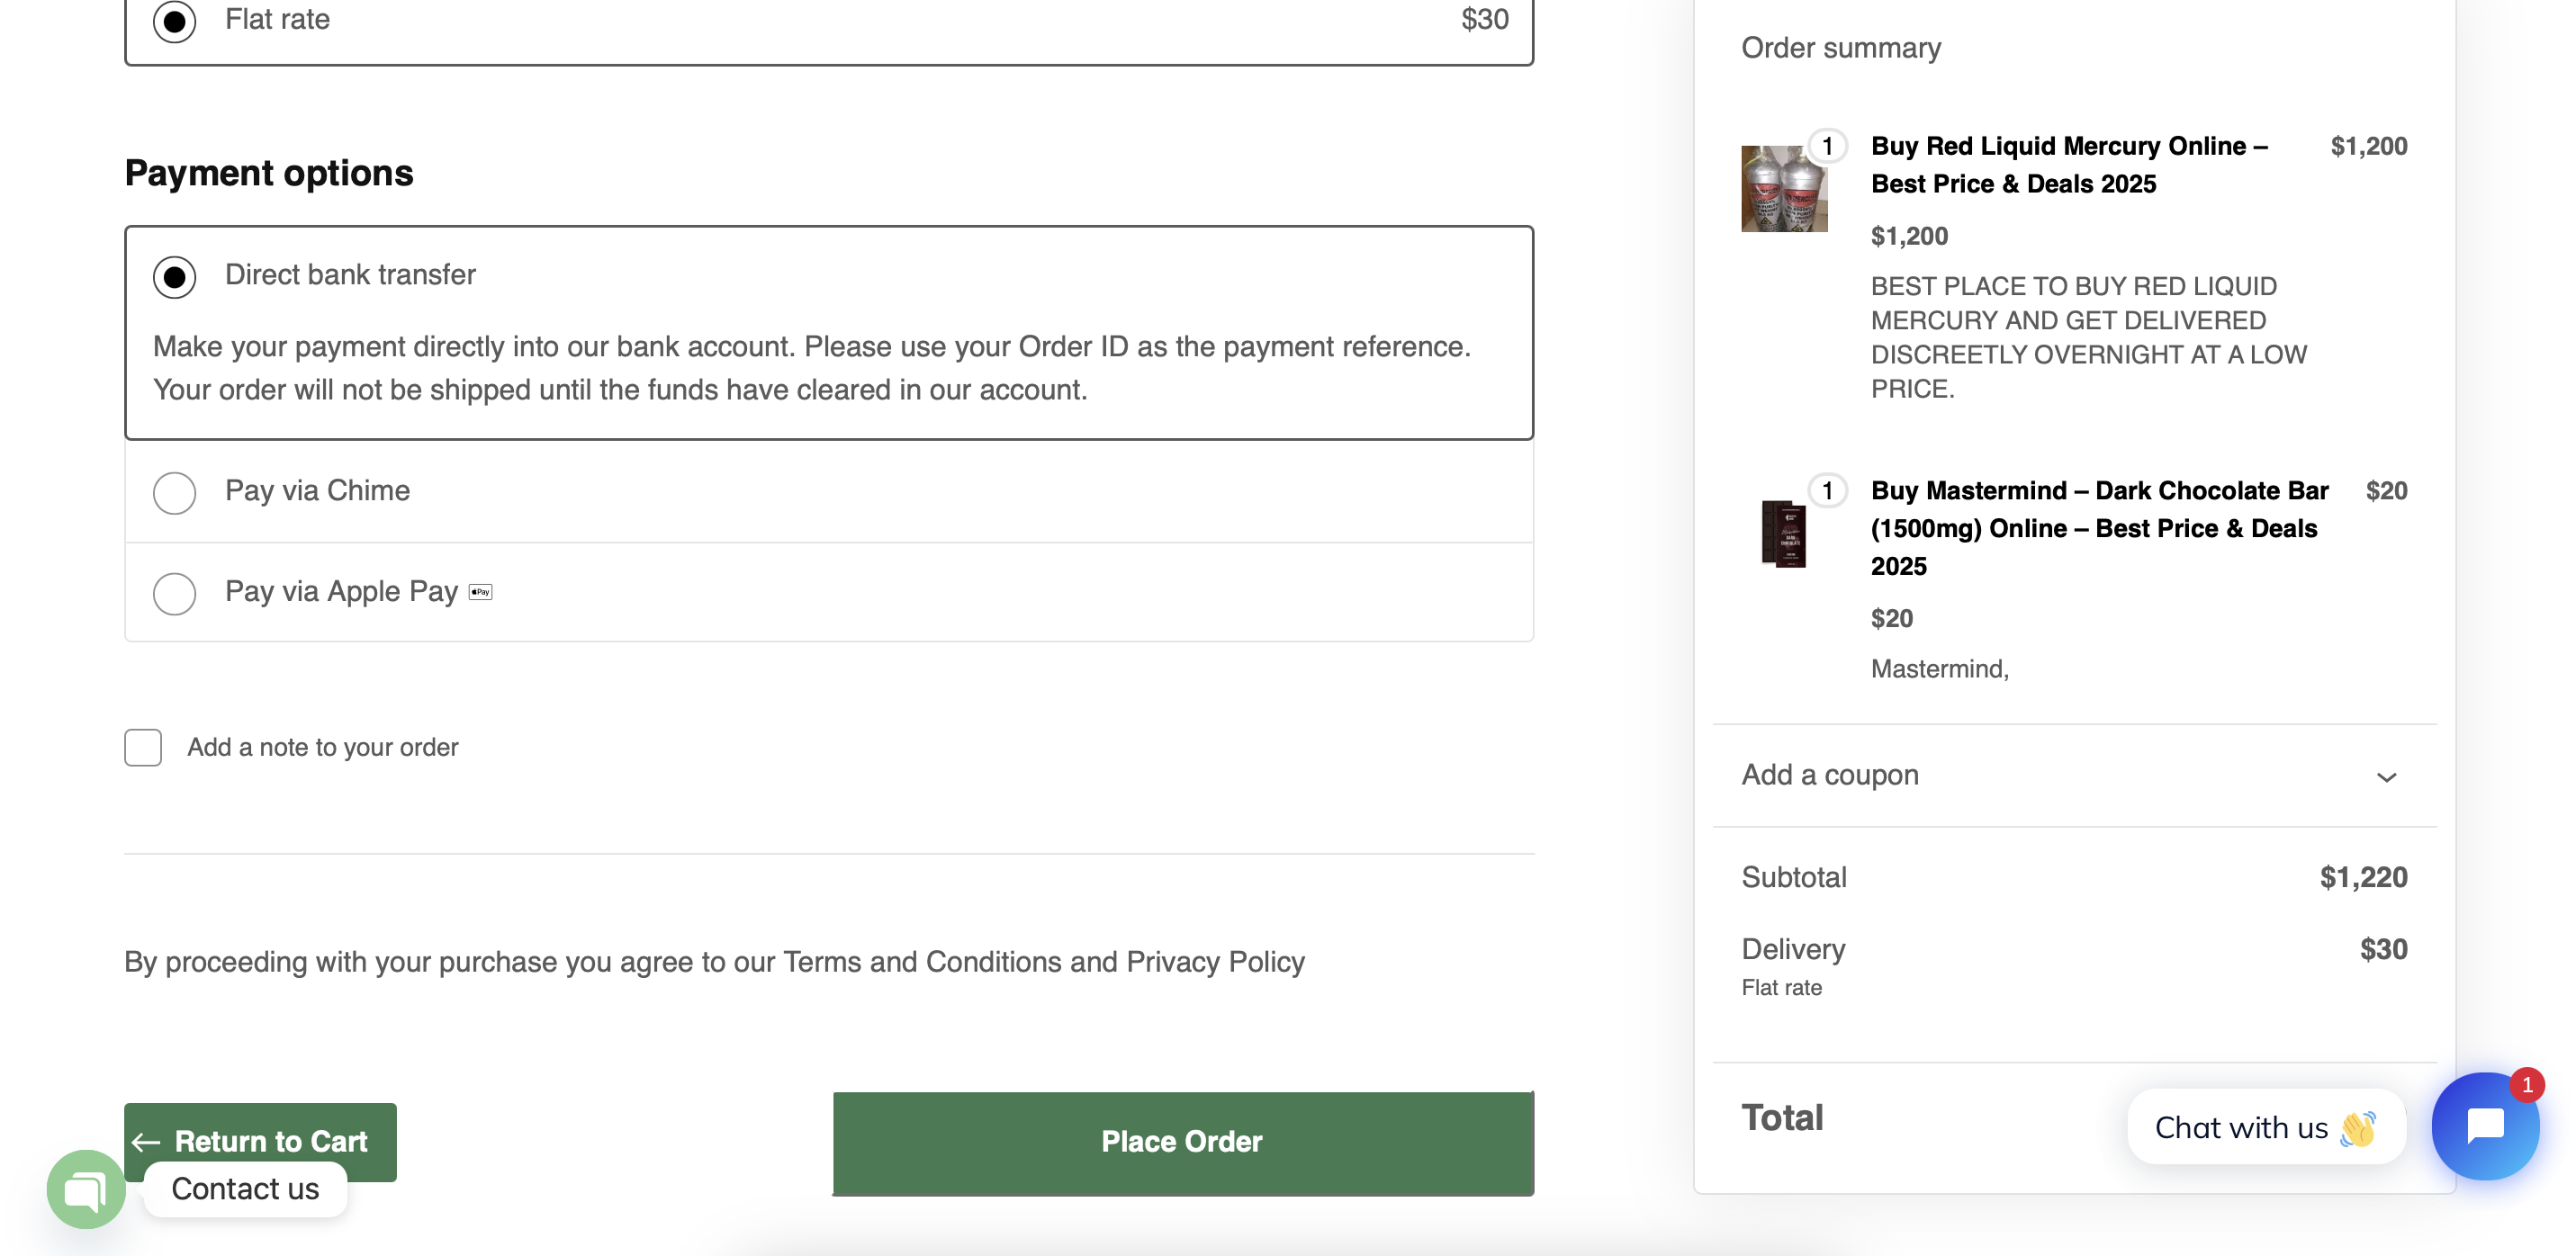
Task: Click the waving hand emoji in chat bubble
Action: point(2357,1129)
